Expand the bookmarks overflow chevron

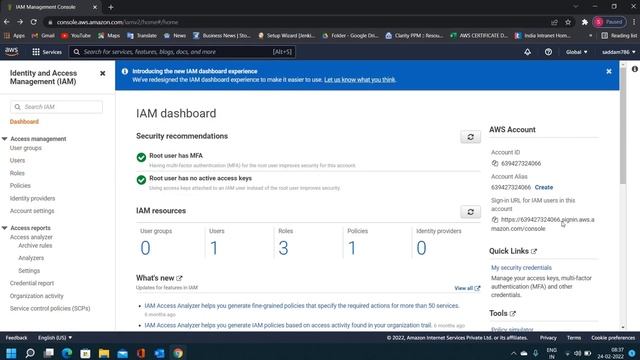(x=590, y=36)
